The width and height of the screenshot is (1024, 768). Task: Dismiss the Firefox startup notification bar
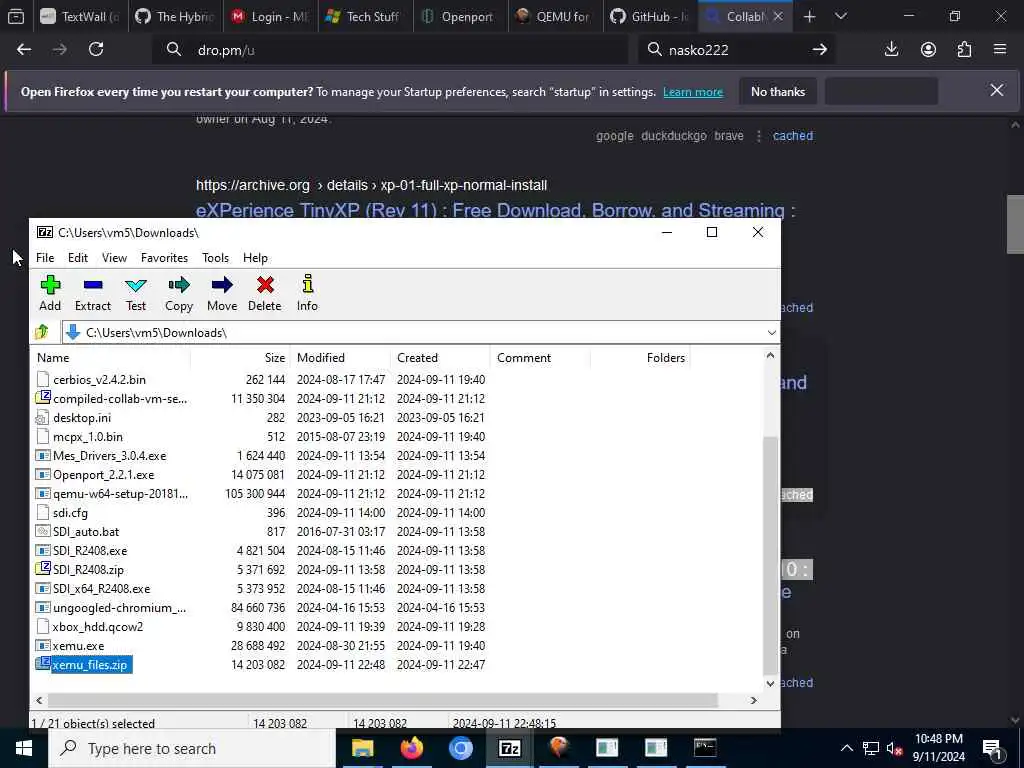997,90
